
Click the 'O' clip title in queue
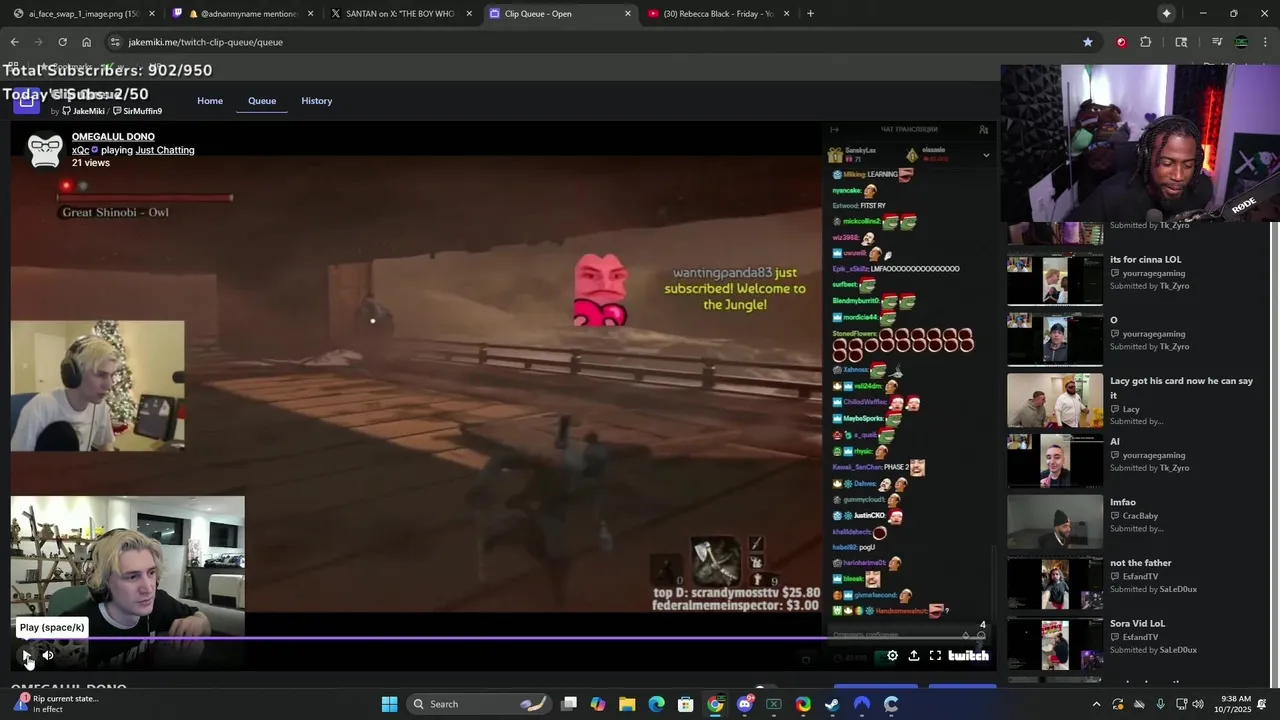click(1113, 320)
